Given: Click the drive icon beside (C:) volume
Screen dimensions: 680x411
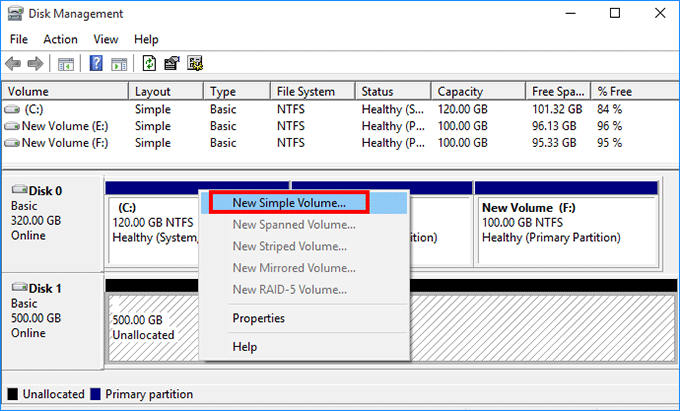Looking at the screenshot, I should click(x=12, y=109).
